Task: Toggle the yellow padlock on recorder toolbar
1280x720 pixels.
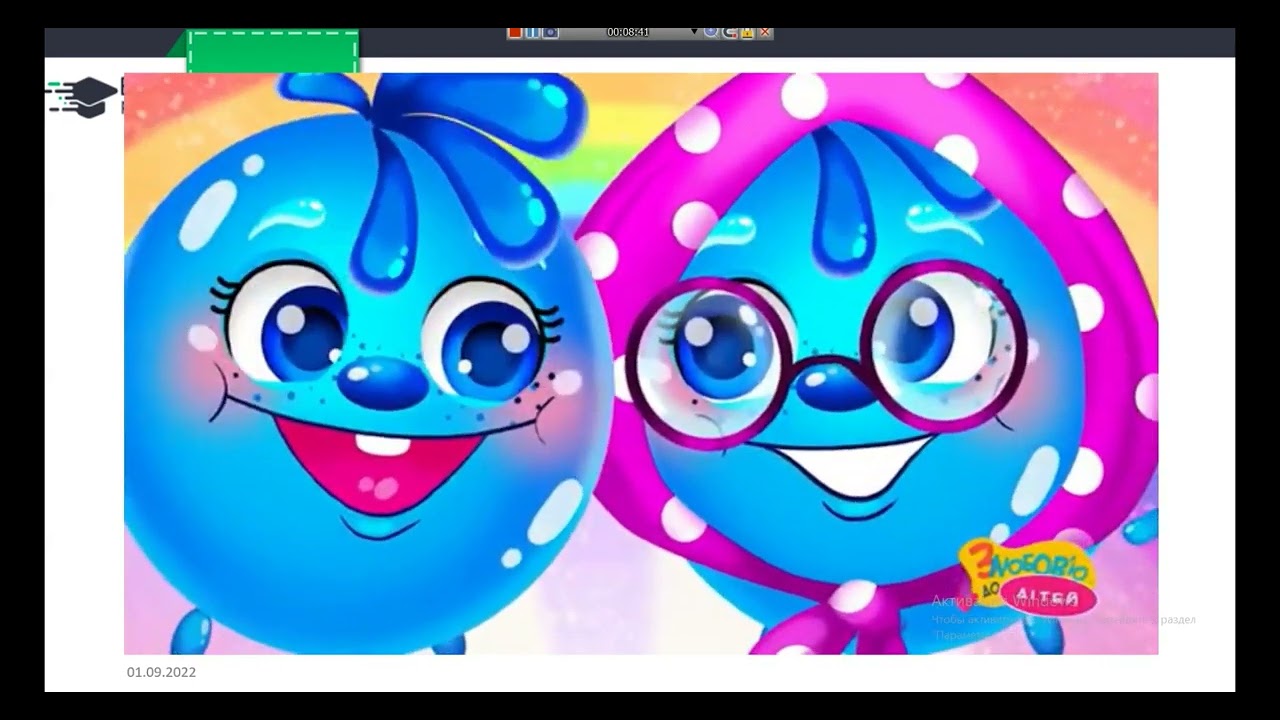Action: 747,32
